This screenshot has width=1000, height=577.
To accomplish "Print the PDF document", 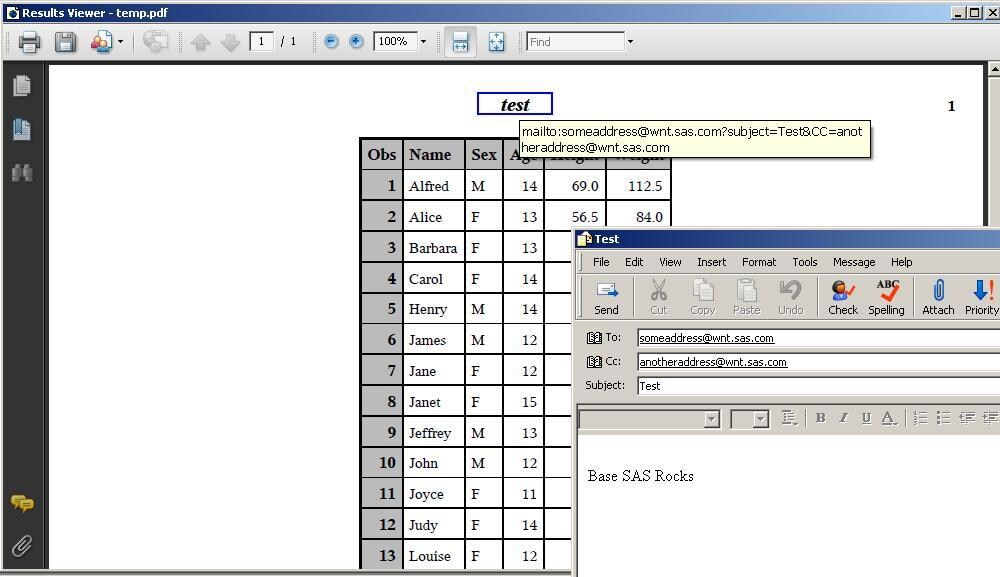I will point(29,42).
